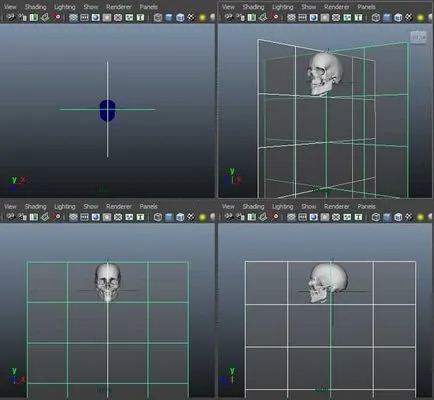Viewport: 434px width, 400px height.
Task: Open Renderer menu in side view panel
Action: point(337,206)
